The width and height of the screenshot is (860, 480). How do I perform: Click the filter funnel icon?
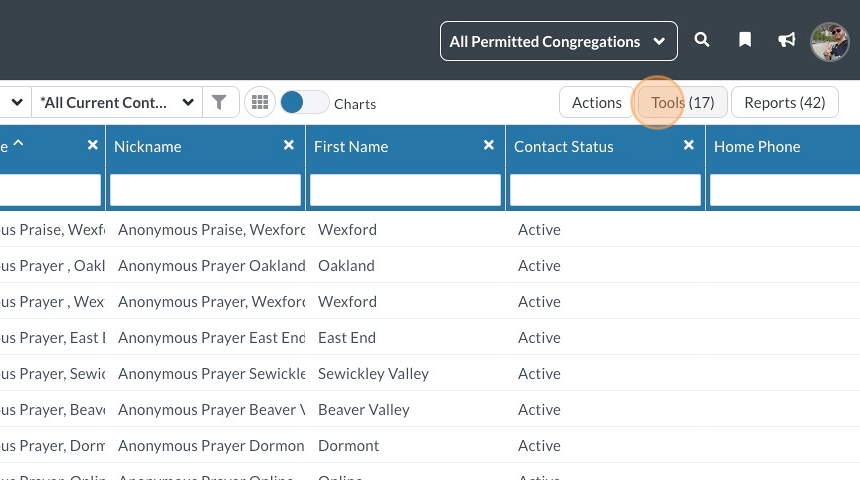pyautogui.click(x=219, y=102)
